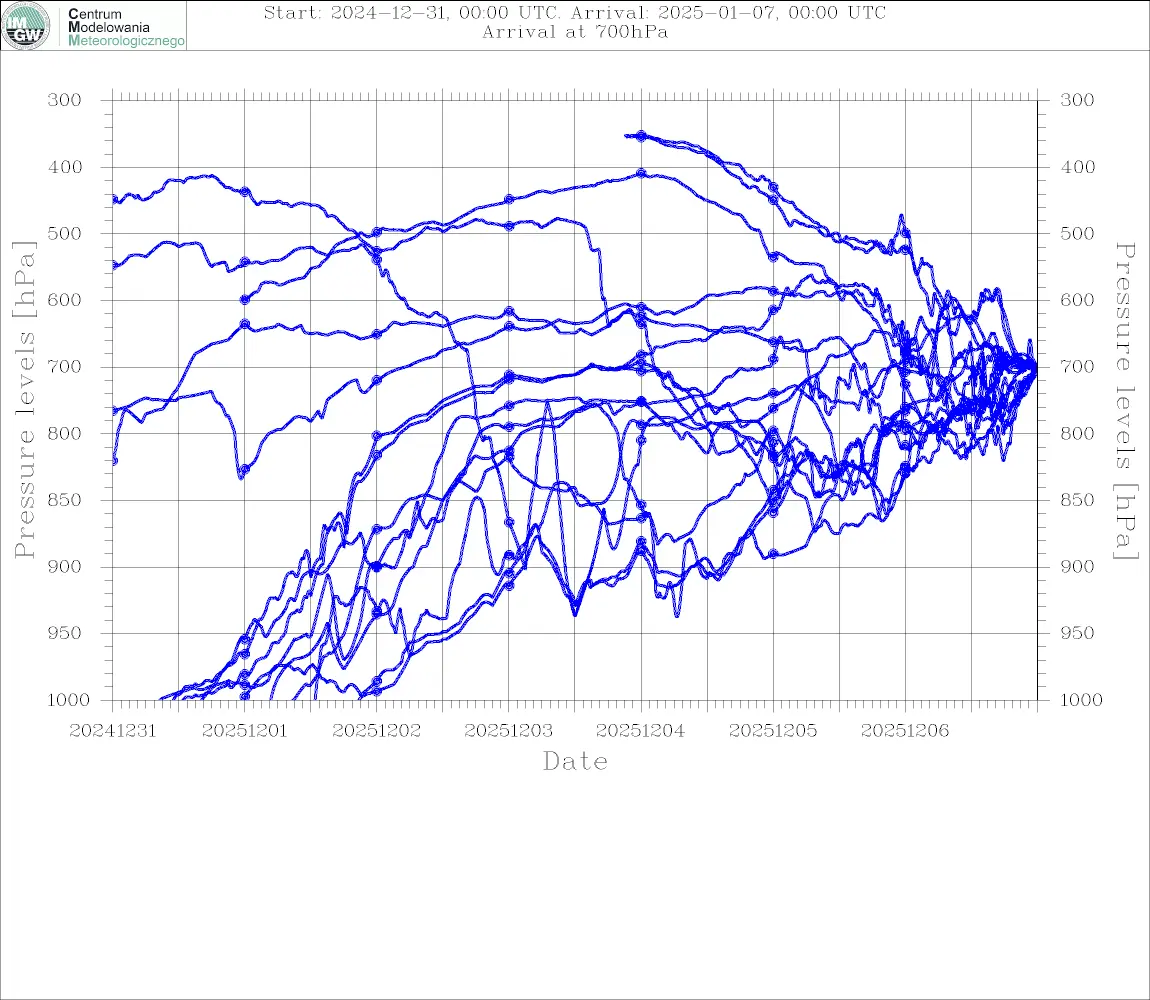Click the left axis label 800

(65, 434)
